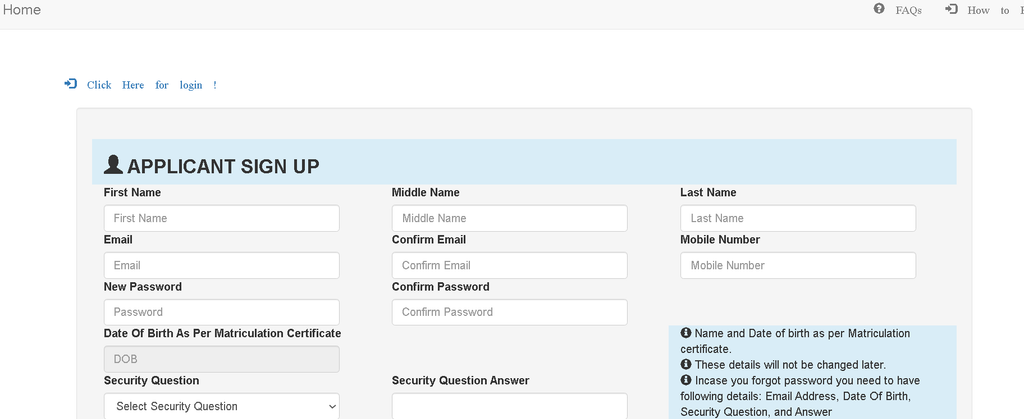Select the Confirm Email input box
The width and height of the screenshot is (1024, 419).
click(x=509, y=265)
